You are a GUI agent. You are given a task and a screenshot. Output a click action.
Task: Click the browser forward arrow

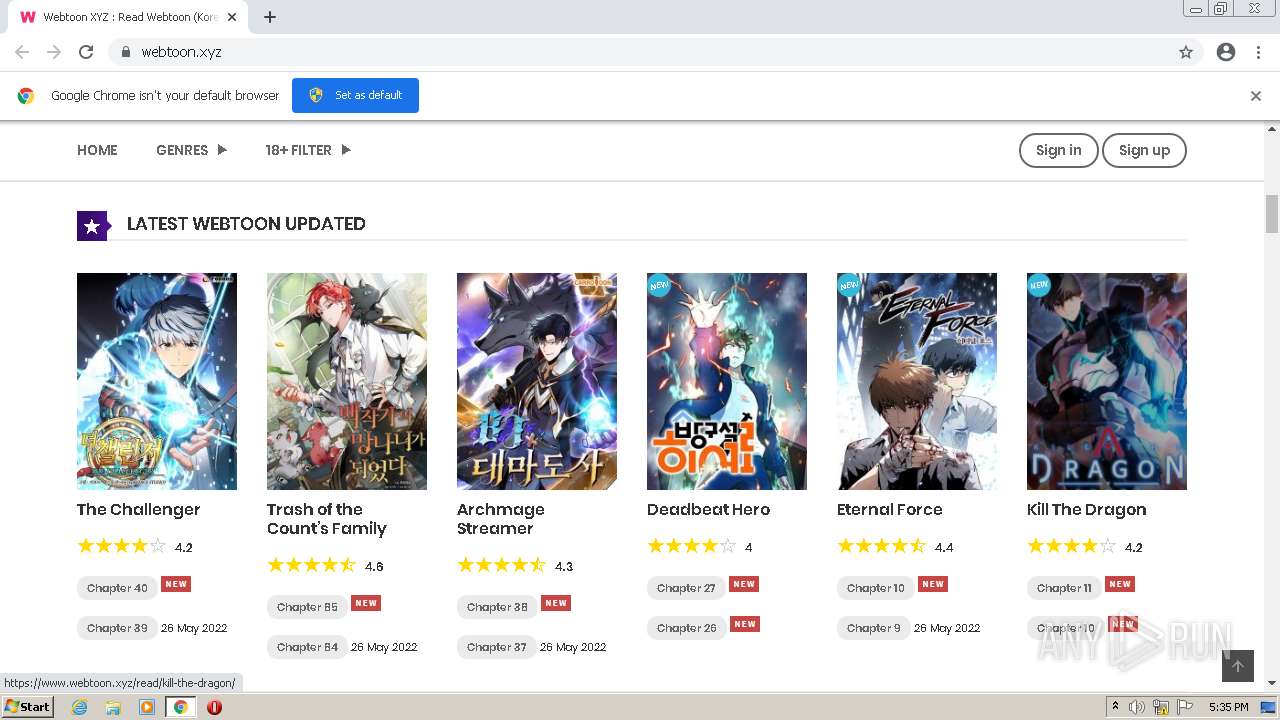tap(54, 52)
